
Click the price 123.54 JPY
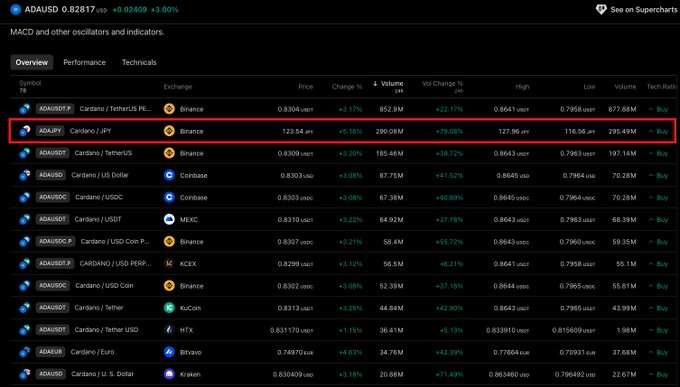[298, 131]
